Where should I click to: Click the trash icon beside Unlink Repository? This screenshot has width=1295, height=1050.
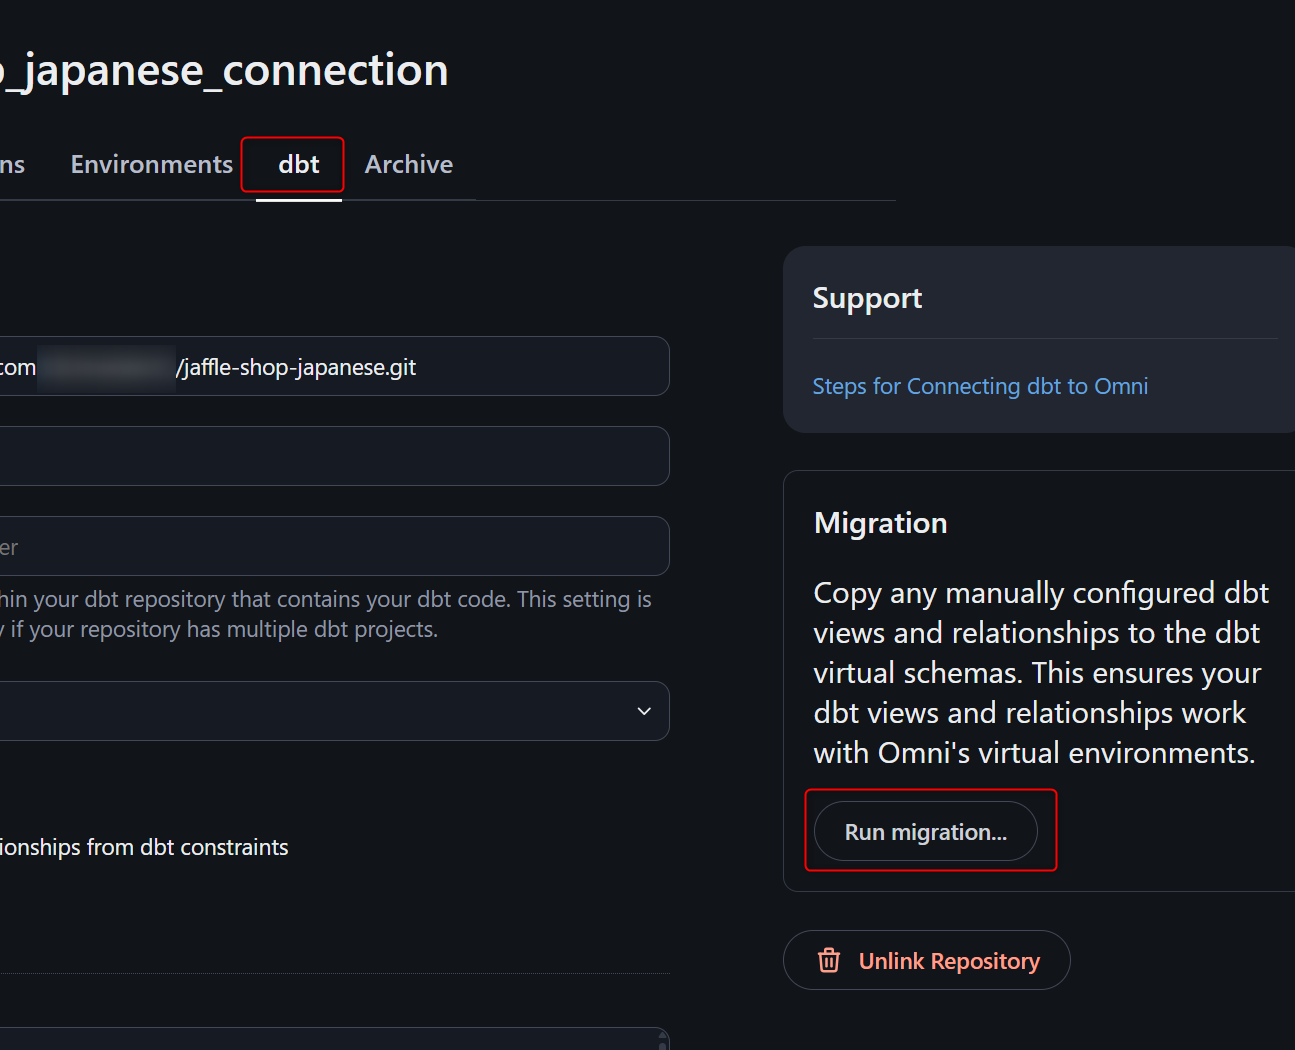click(x=829, y=961)
